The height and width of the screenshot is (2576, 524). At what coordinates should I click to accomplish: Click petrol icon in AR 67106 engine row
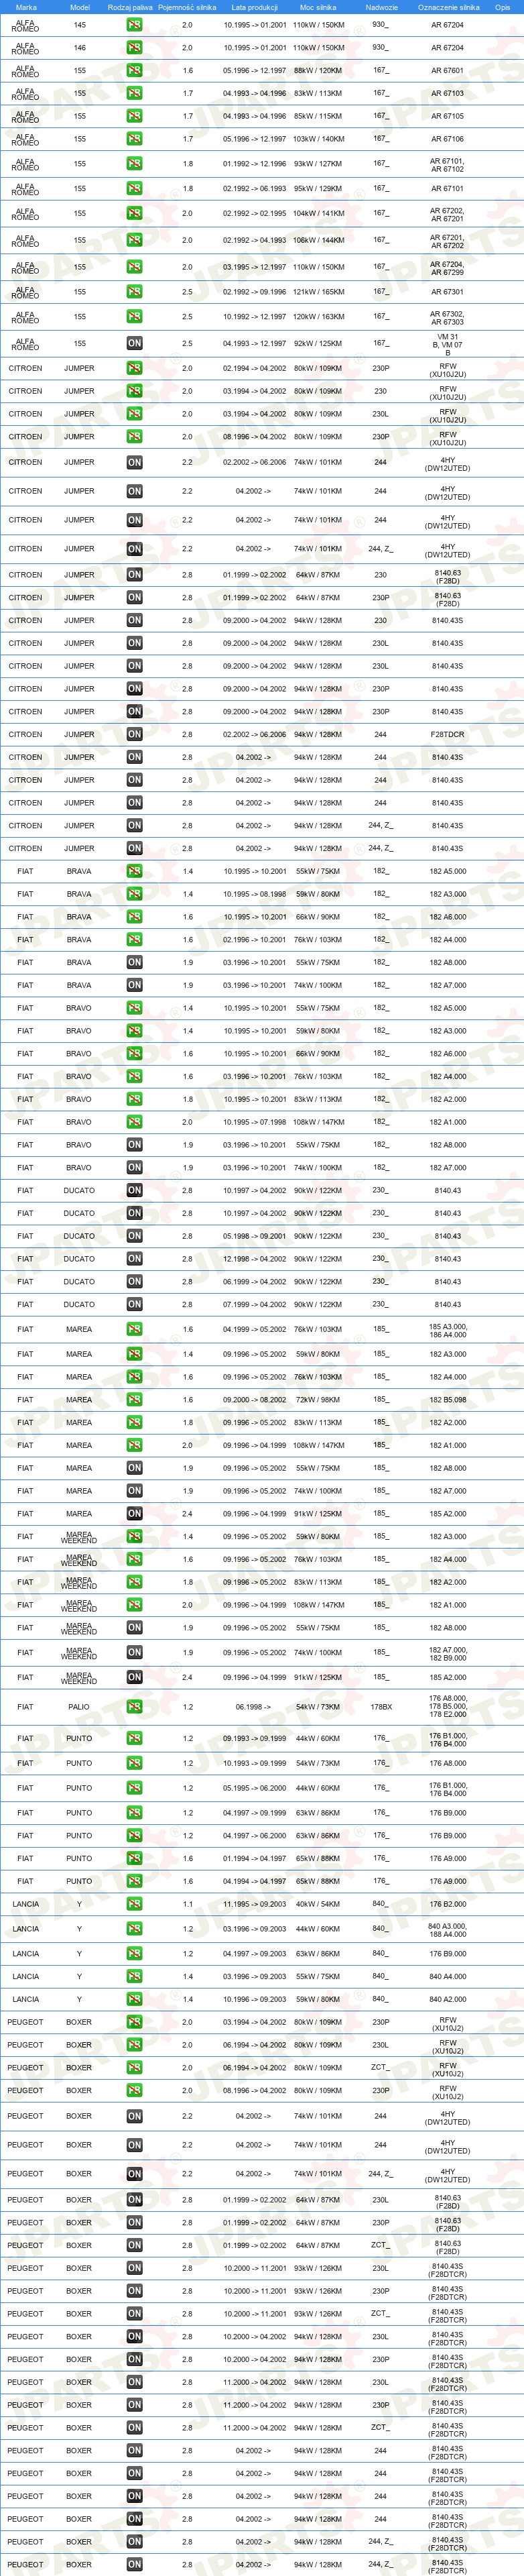click(x=134, y=139)
